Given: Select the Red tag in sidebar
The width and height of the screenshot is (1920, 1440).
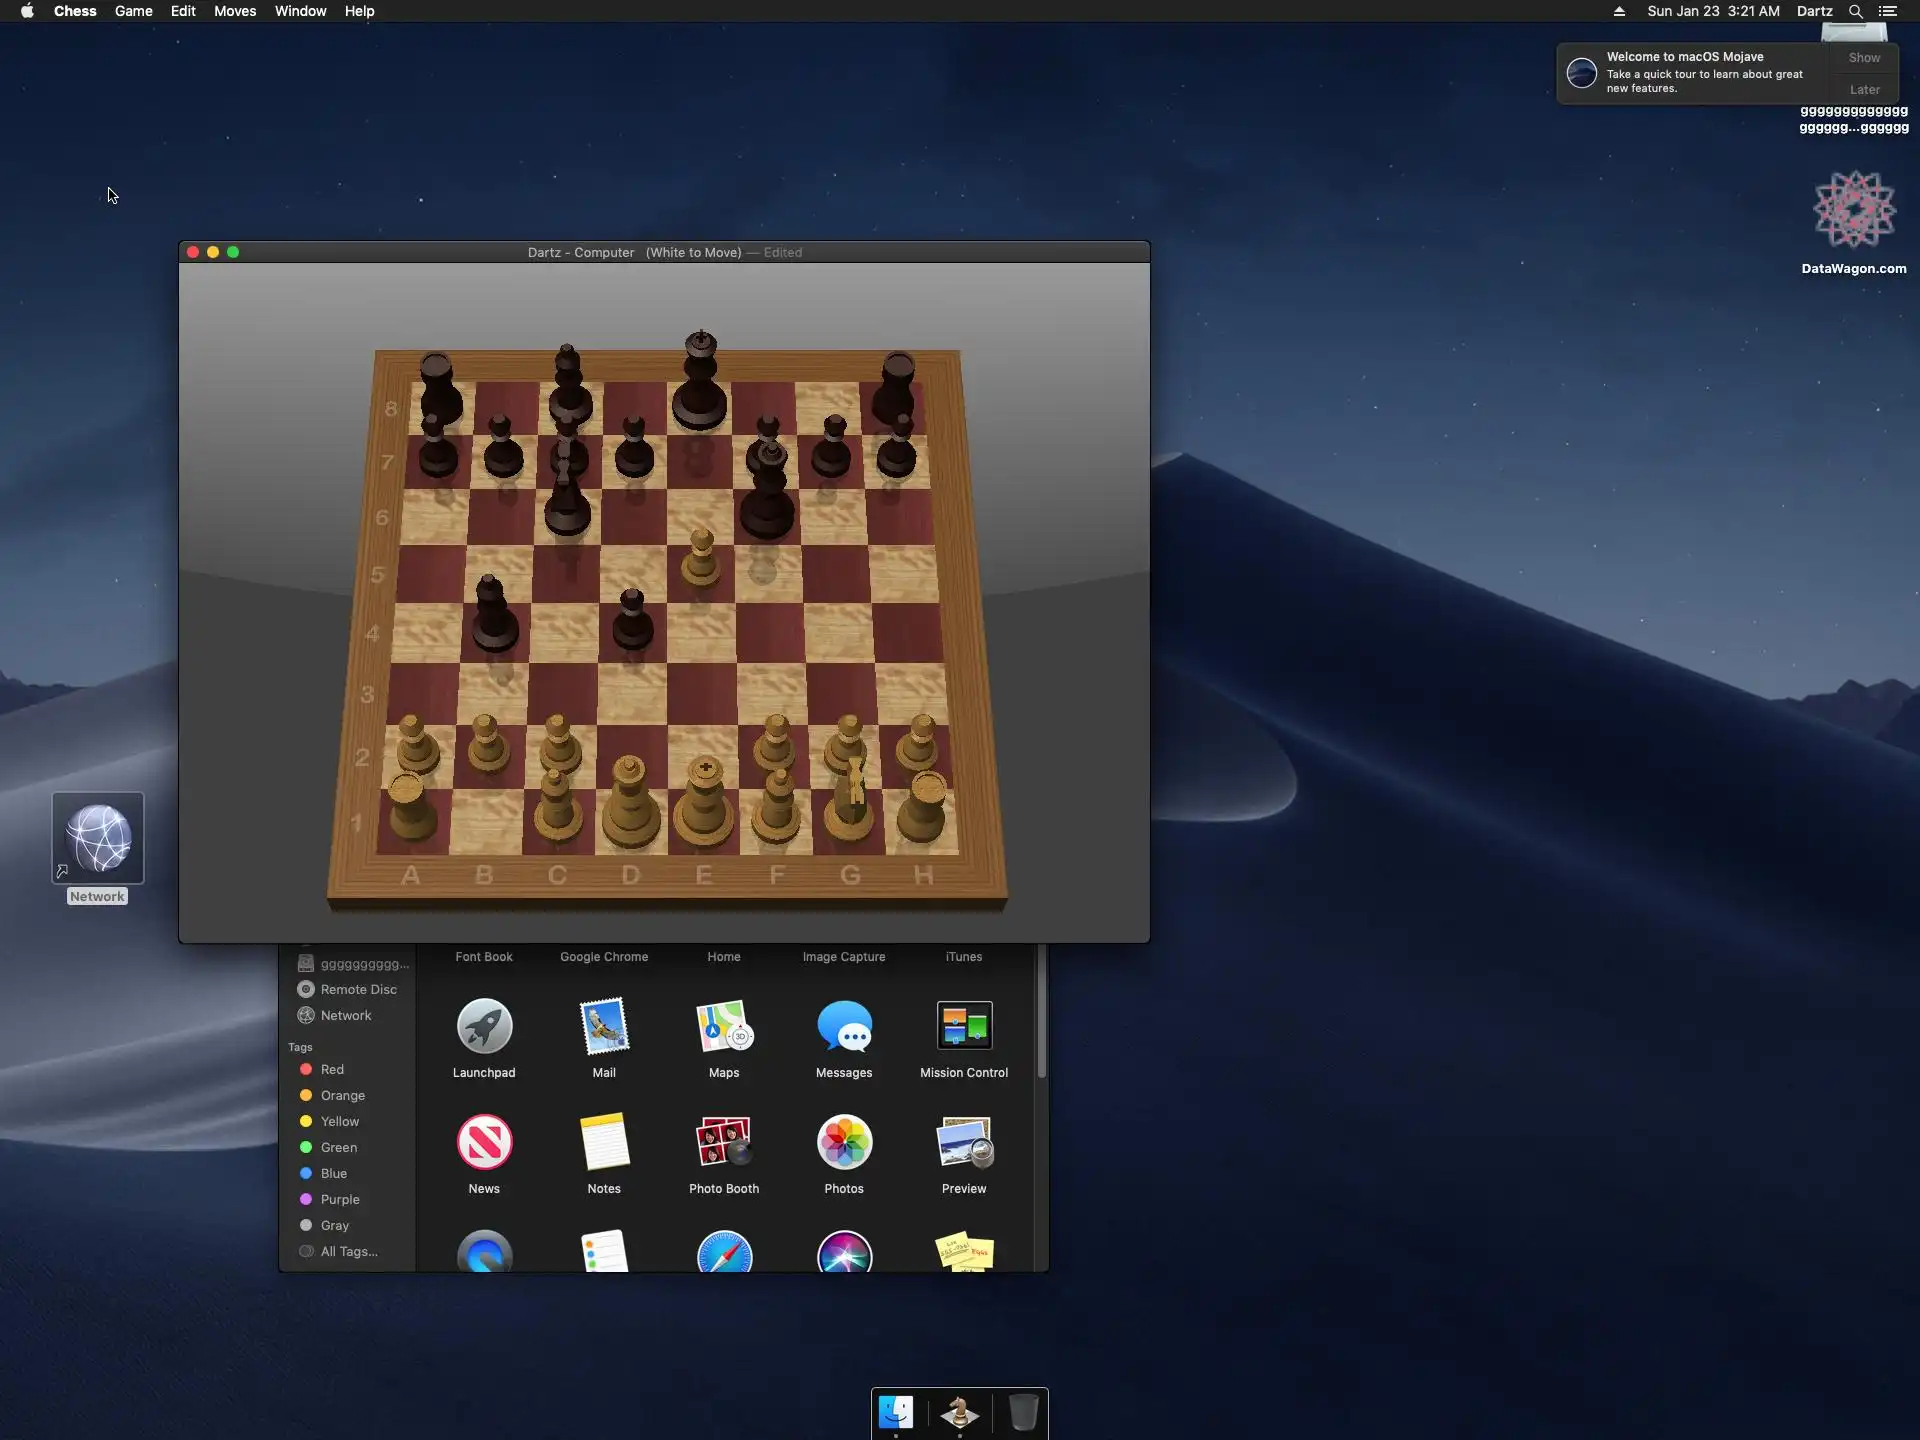Looking at the screenshot, I should pyautogui.click(x=331, y=1069).
